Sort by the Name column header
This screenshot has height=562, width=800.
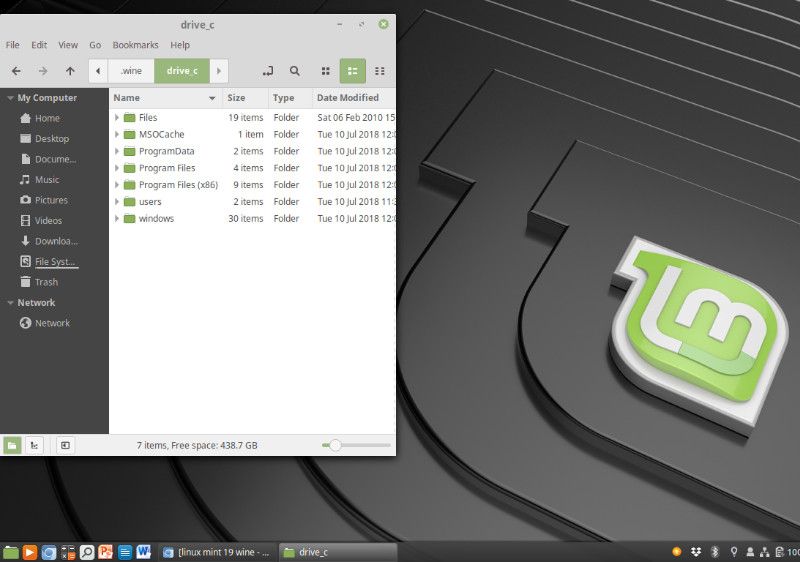point(165,98)
